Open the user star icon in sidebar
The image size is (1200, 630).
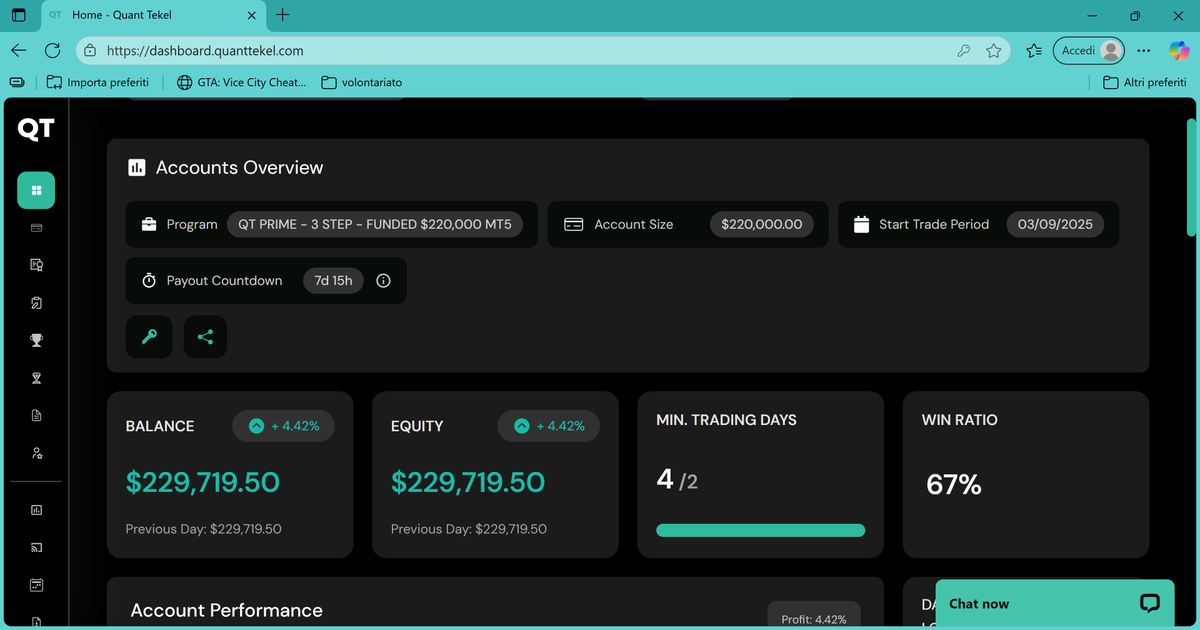[36, 453]
